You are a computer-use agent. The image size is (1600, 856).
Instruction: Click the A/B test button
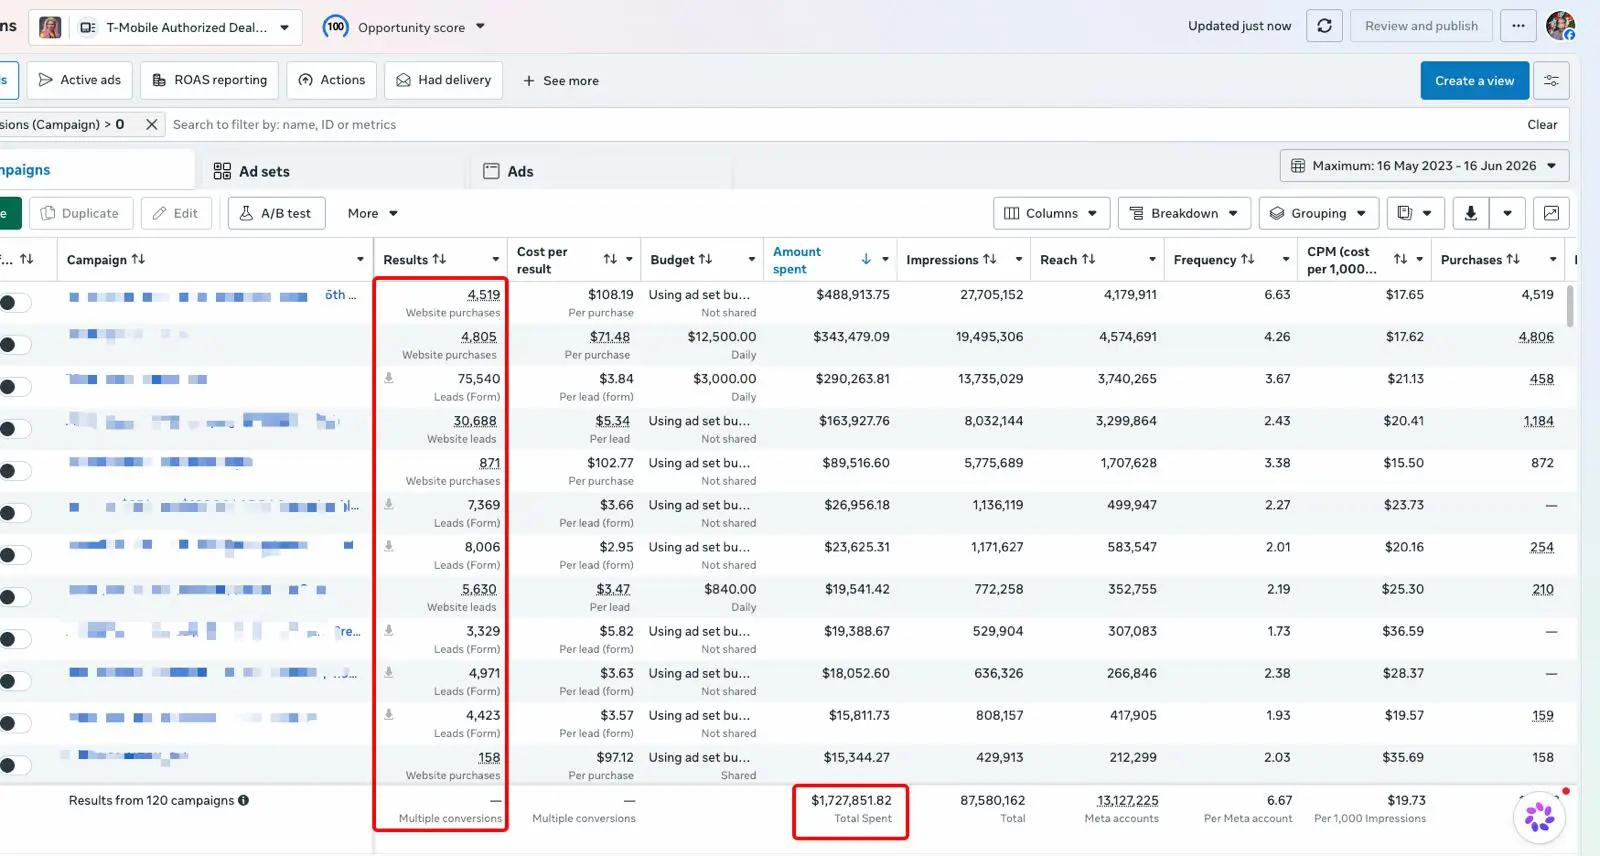tap(276, 213)
